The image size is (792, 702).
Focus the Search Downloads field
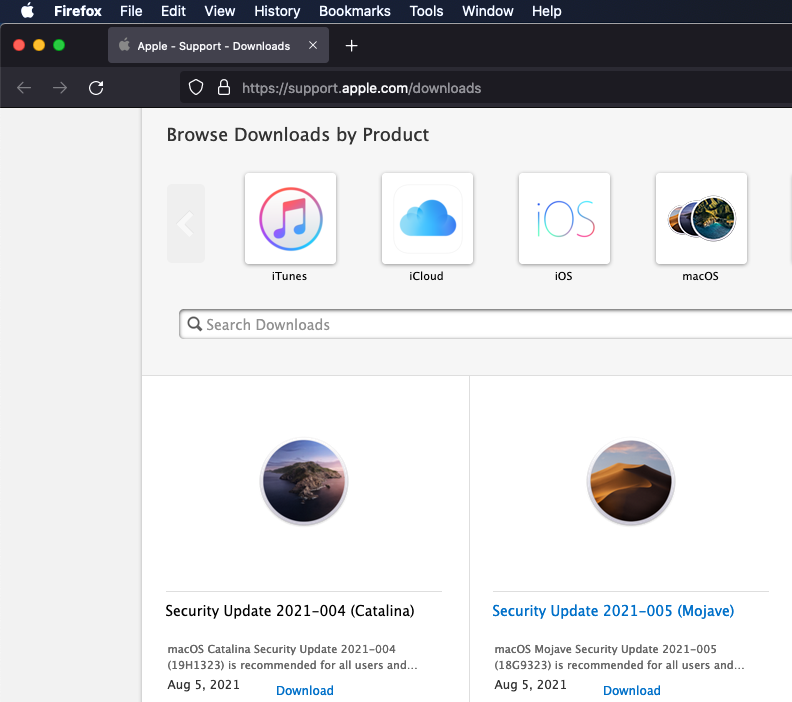[x=486, y=324]
